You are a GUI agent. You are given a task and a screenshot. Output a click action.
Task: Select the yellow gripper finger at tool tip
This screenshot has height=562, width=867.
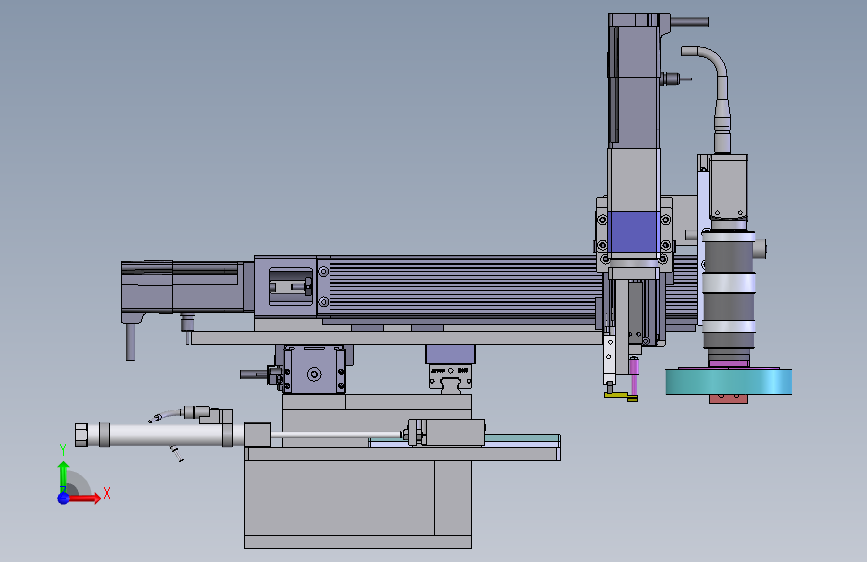(621, 396)
